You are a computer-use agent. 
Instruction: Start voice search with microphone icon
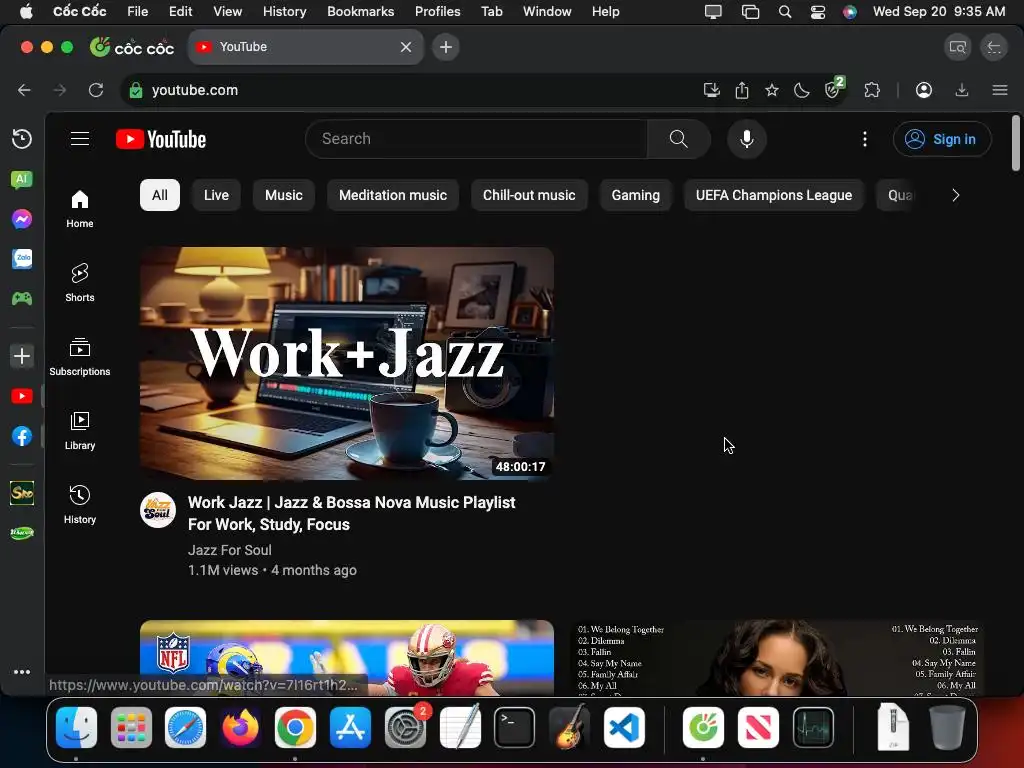pos(746,139)
